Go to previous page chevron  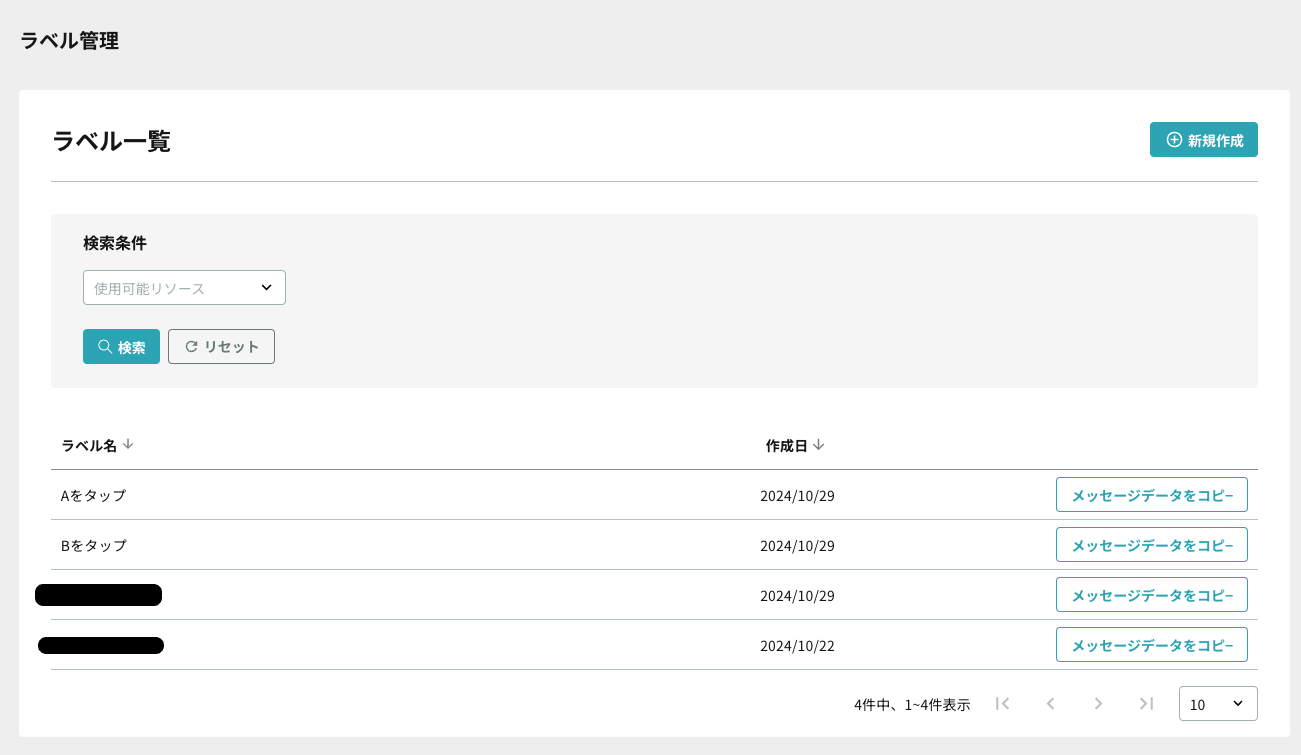pyautogui.click(x=1050, y=703)
